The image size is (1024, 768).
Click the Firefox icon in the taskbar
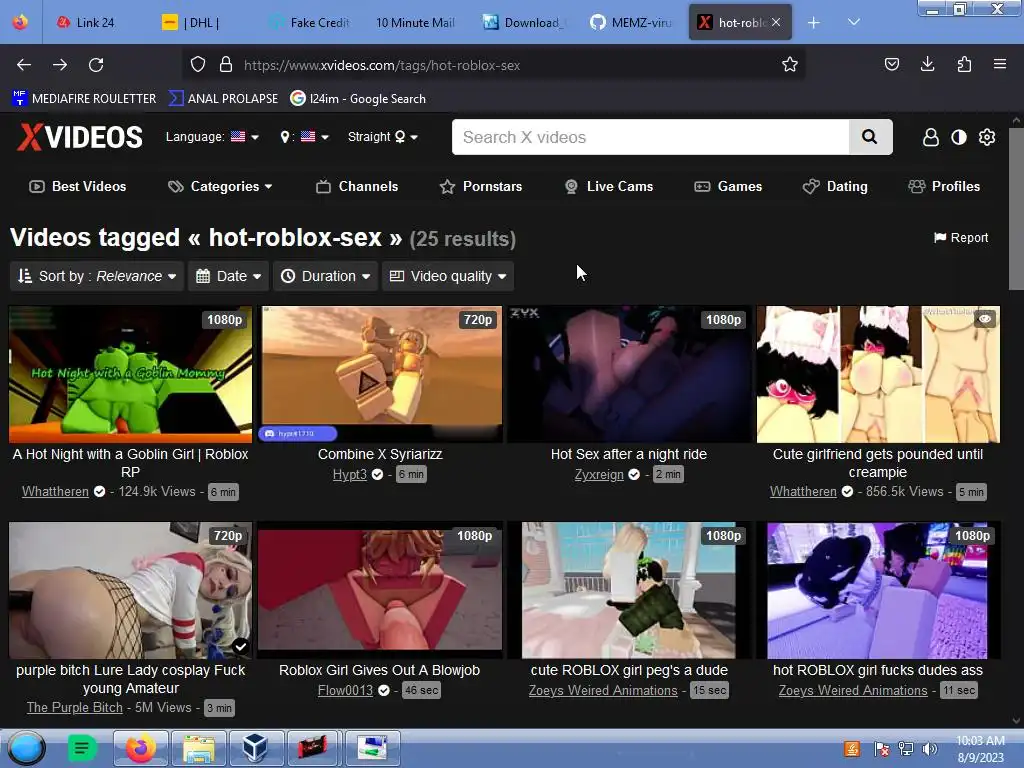click(x=140, y=748)
